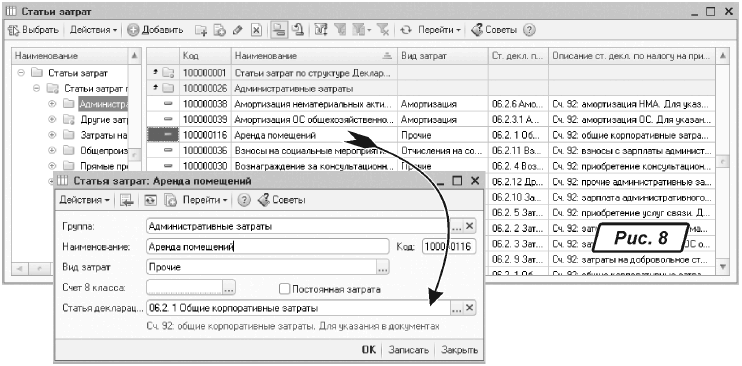
Task: Click the Записать button
Action: [x=408, y=350]
